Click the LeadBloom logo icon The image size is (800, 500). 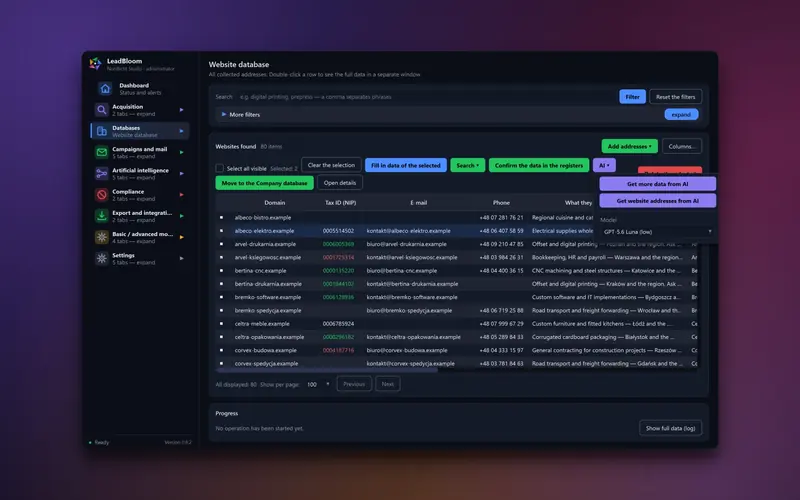[95, 63]
